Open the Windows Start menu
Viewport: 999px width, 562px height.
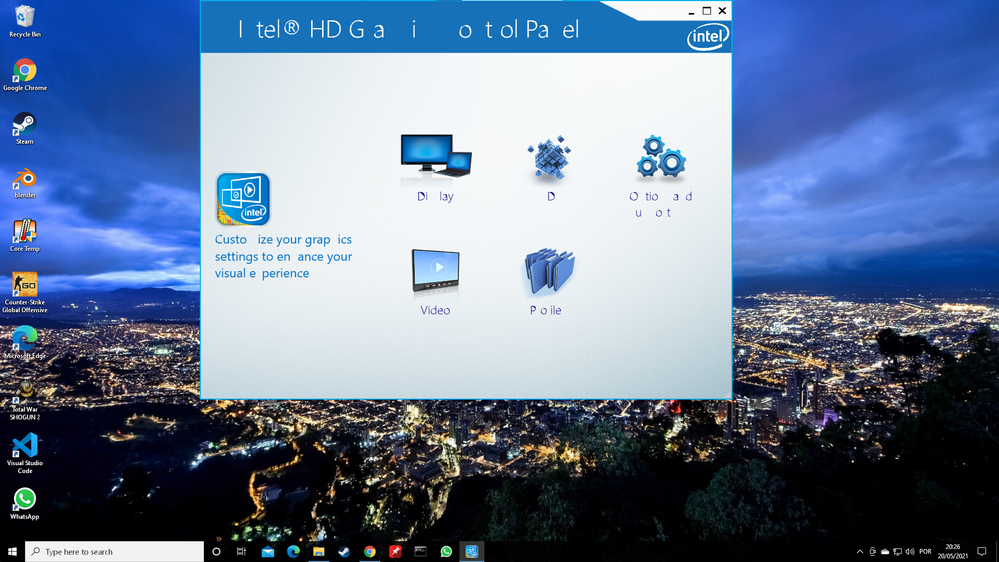click(12, 551)
